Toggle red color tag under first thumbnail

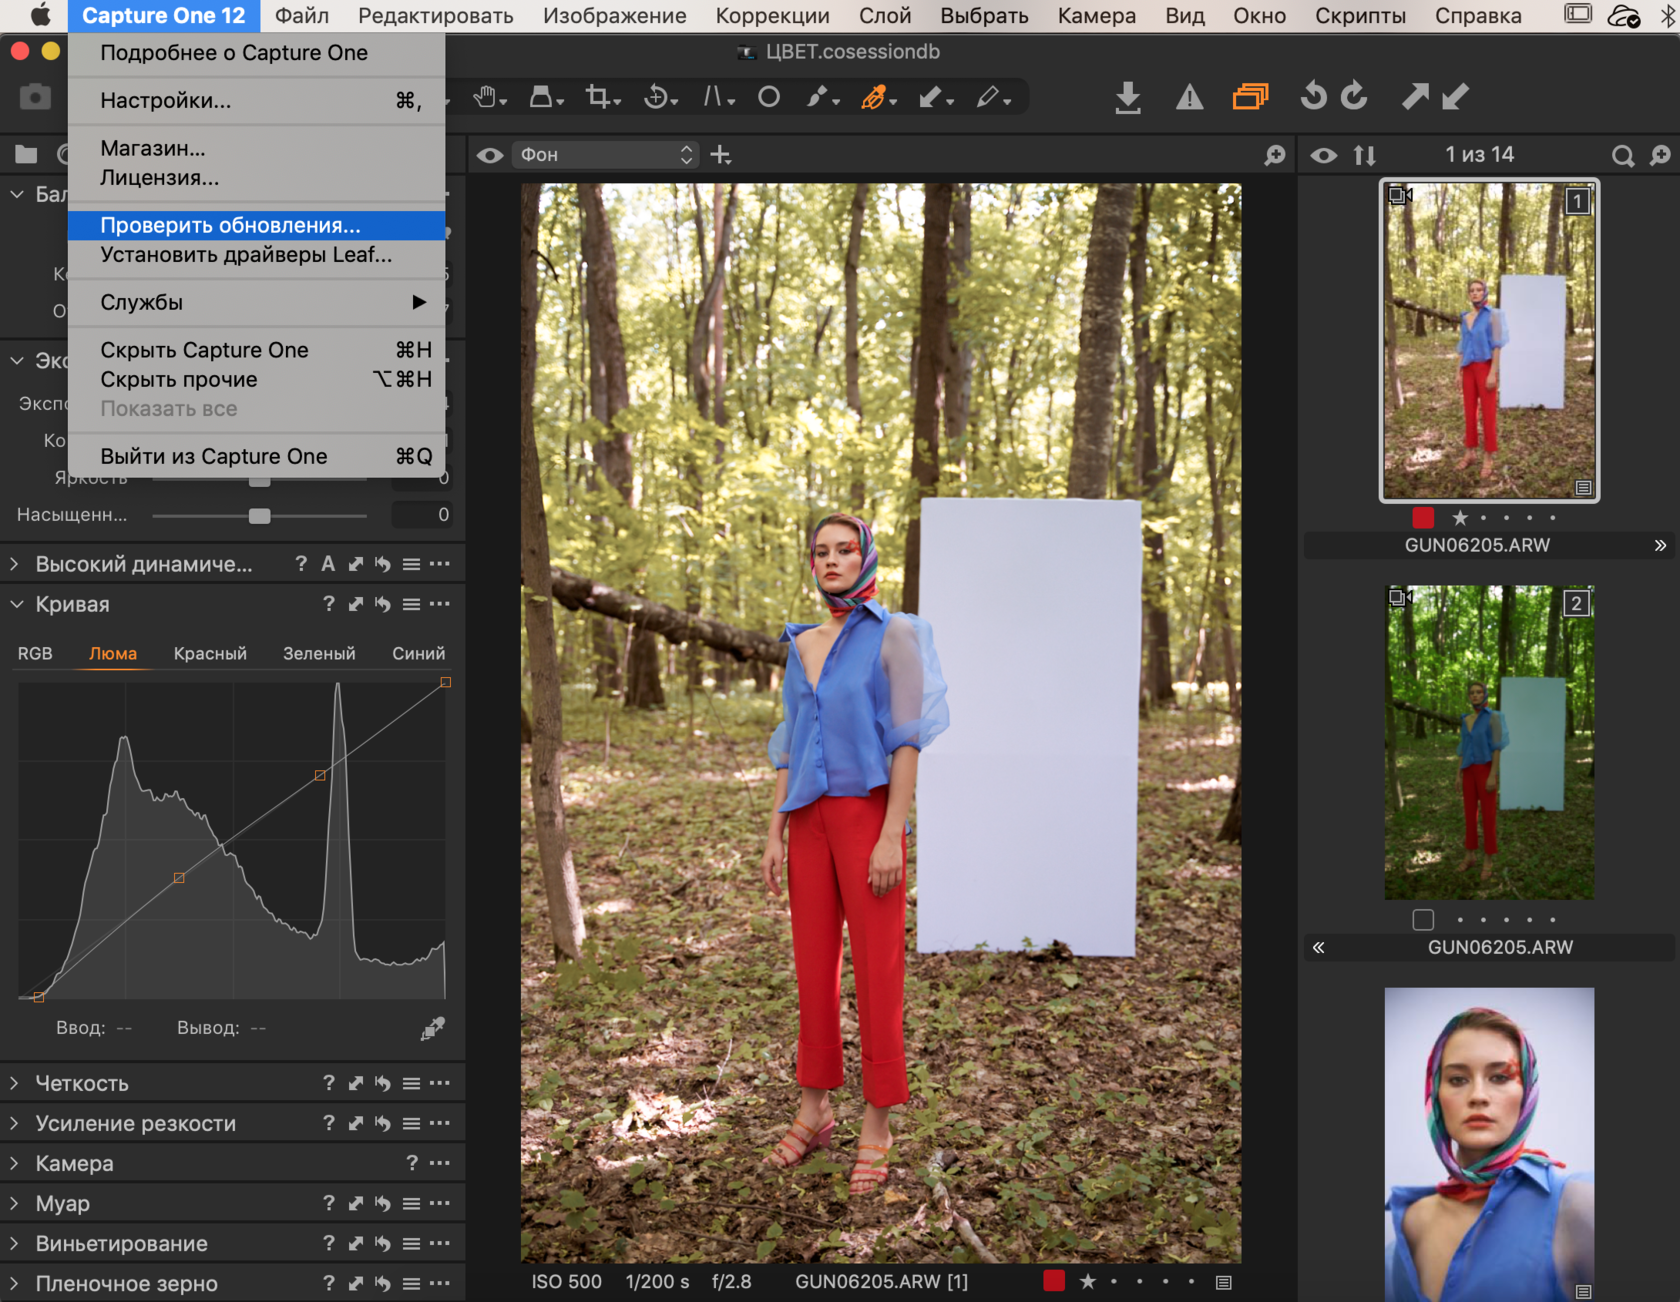tap(1423, 517)
